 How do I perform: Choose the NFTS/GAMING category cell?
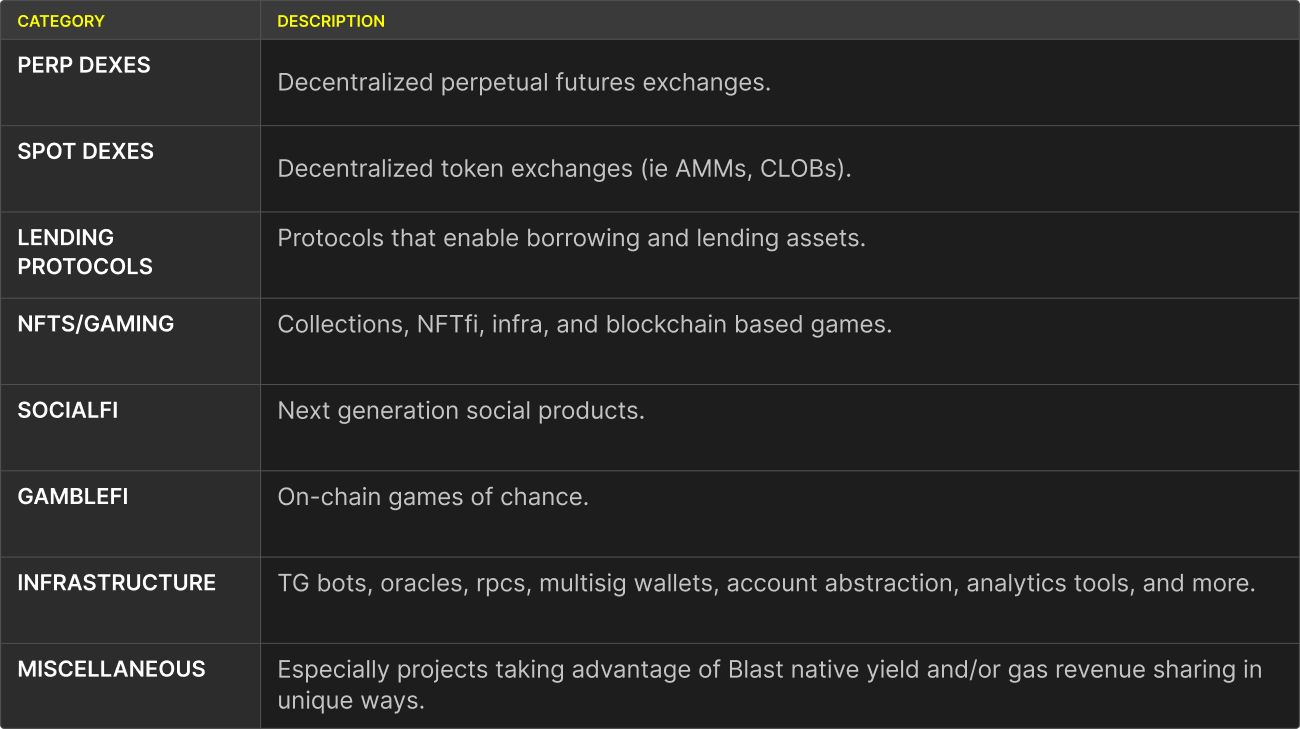tap(96, 324)
